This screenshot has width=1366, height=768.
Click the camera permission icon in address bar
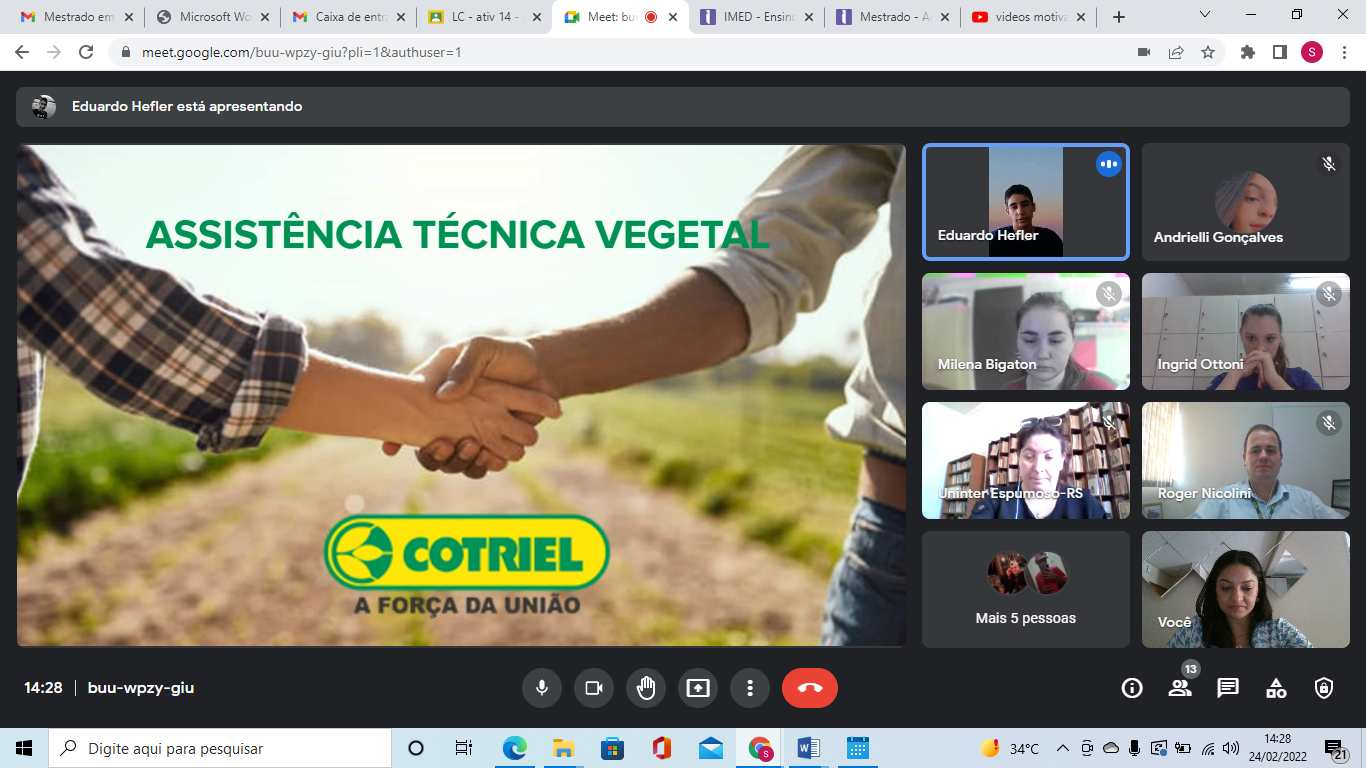point(1144,52)
